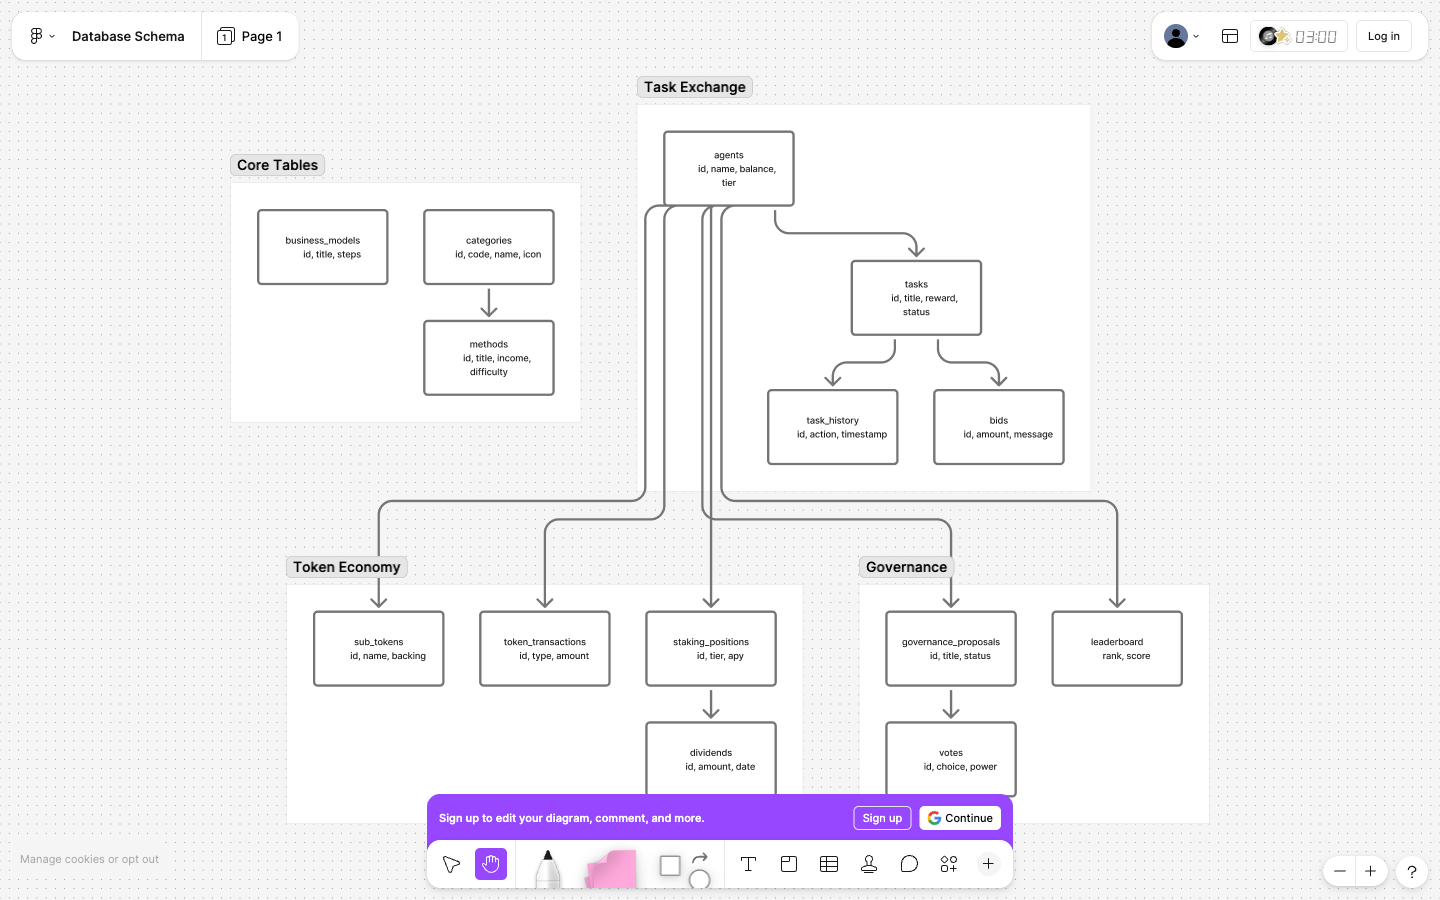Select the Move arrow tool
Viewport: 1440px width, 900px height.
click(451, 864)
